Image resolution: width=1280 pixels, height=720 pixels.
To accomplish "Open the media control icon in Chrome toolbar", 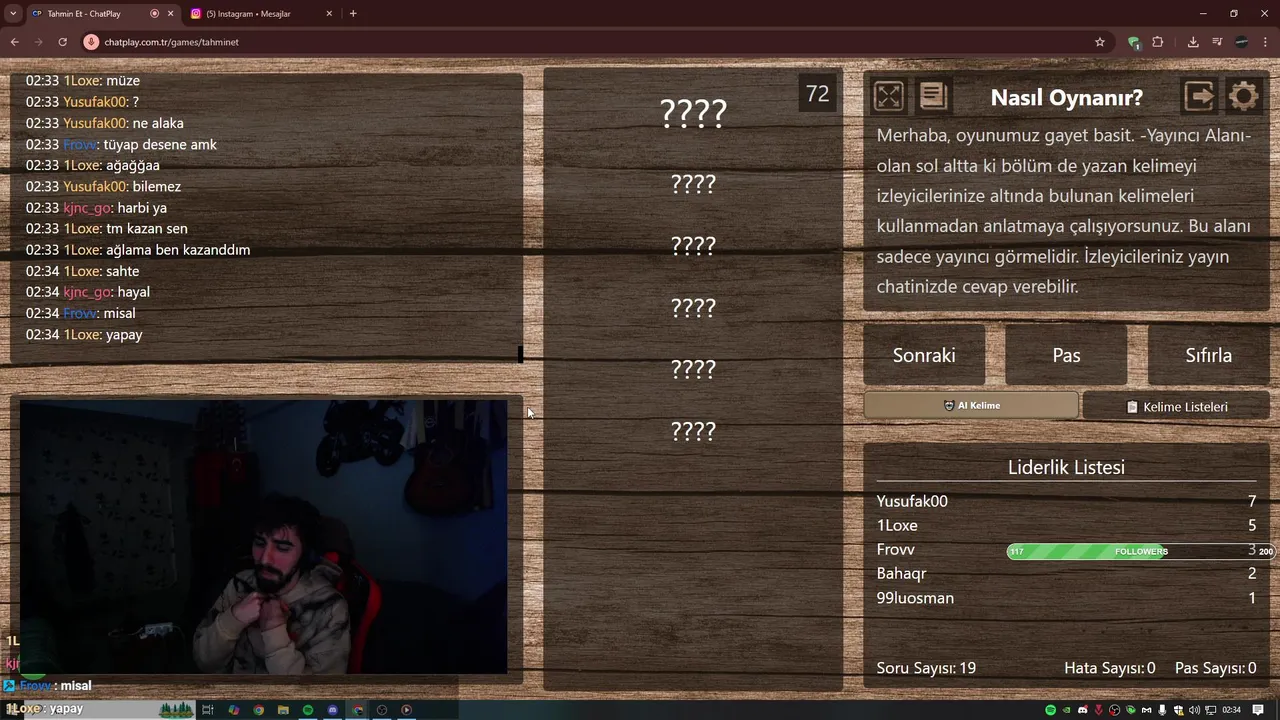I will click(1217, 42).
